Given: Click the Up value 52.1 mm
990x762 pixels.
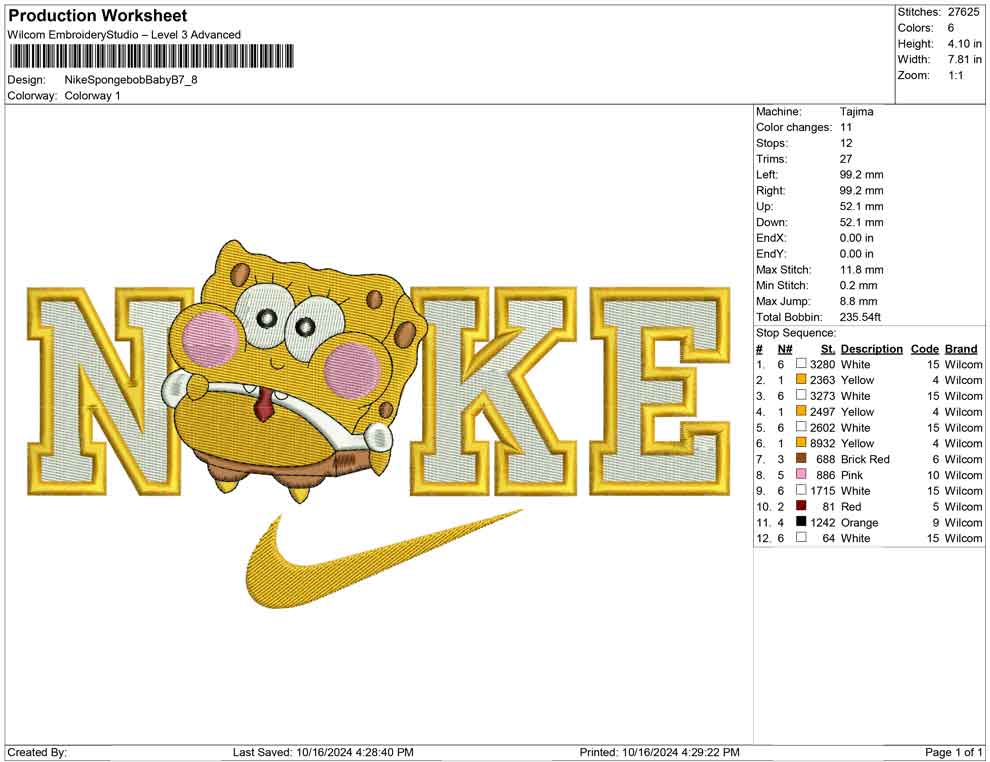Looking at the screenshot, I should point(862,206).
